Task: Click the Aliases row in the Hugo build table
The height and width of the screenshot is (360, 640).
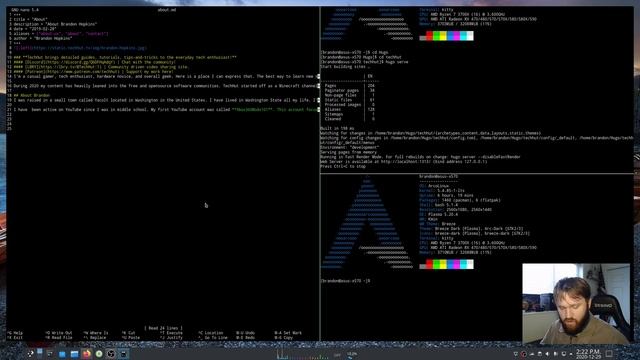Action: point(349,109)
